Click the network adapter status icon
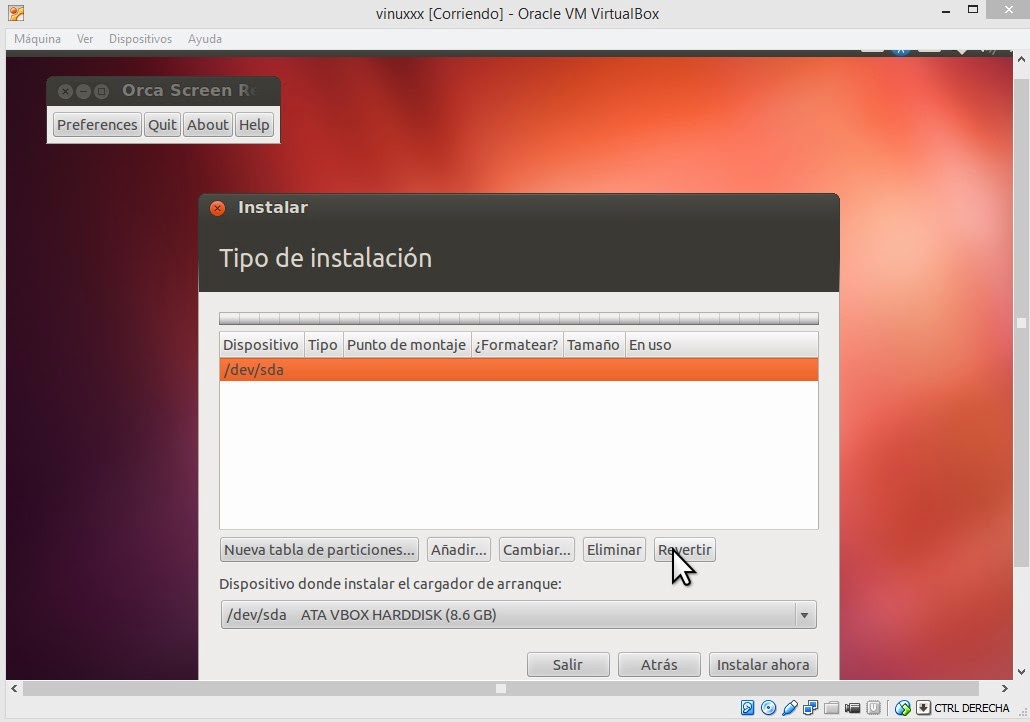This screenshot has width=1030, height=722. coord(810,708)
